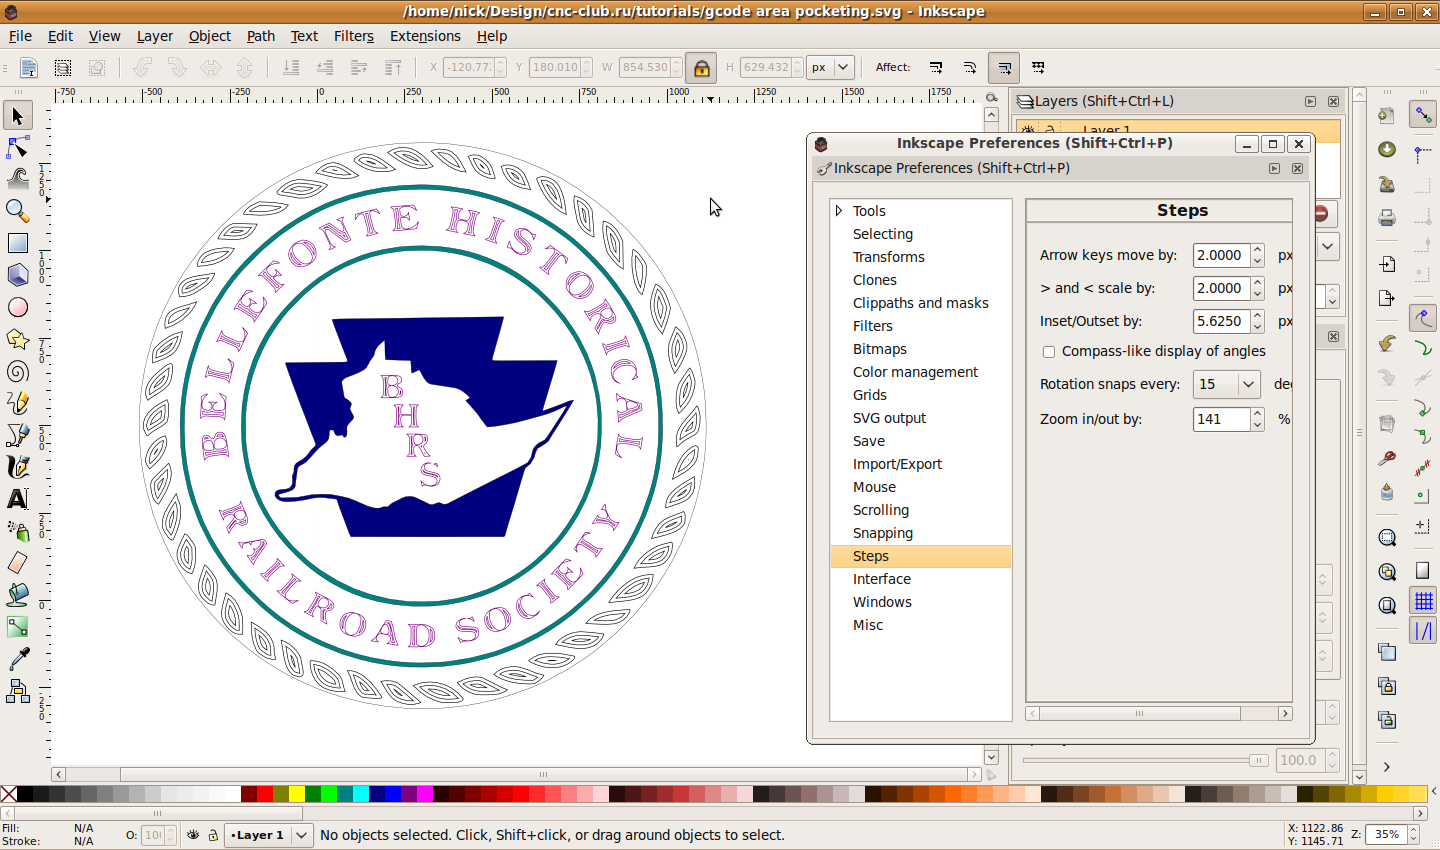The image size is (1440, 850).
Task: Open the Object menu
Action: point(210,36)
